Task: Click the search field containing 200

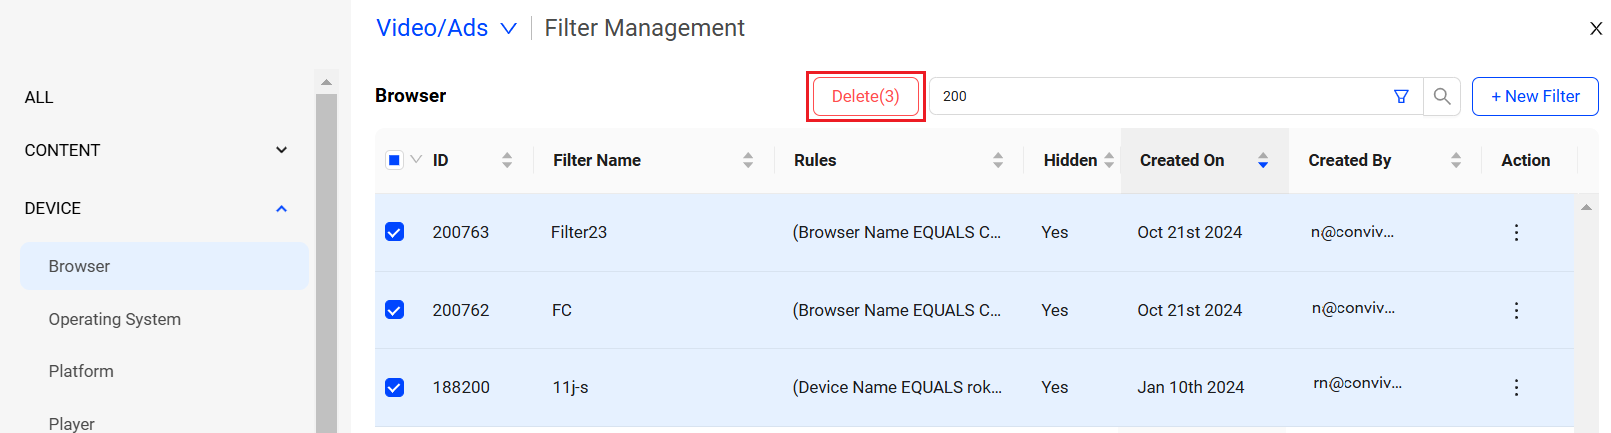Action: point(1160,96)
